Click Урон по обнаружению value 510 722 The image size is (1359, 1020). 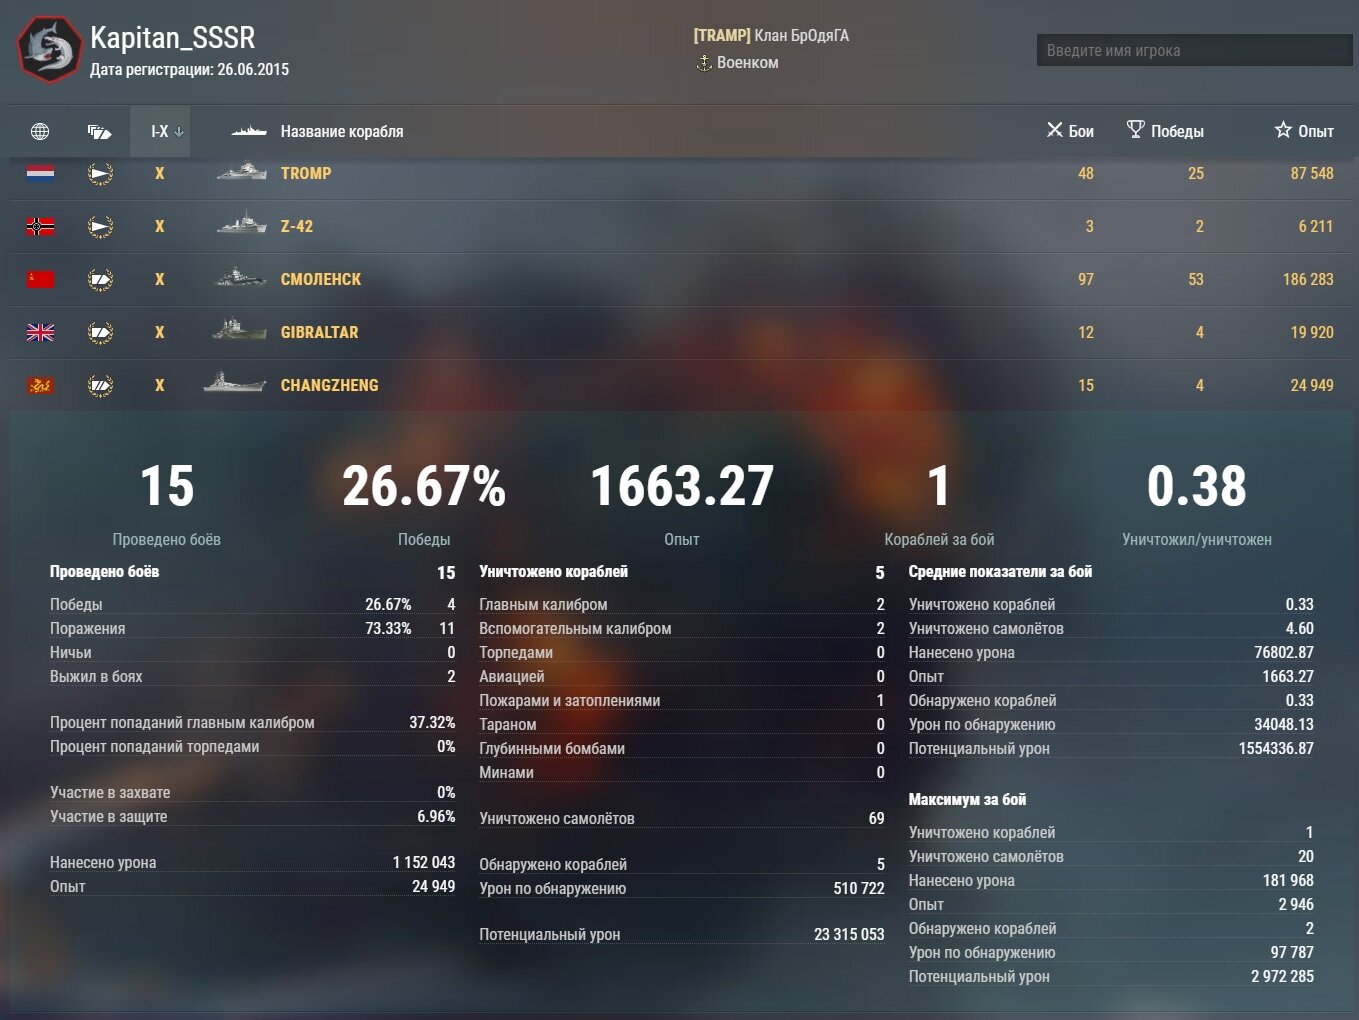click(859, 888)
